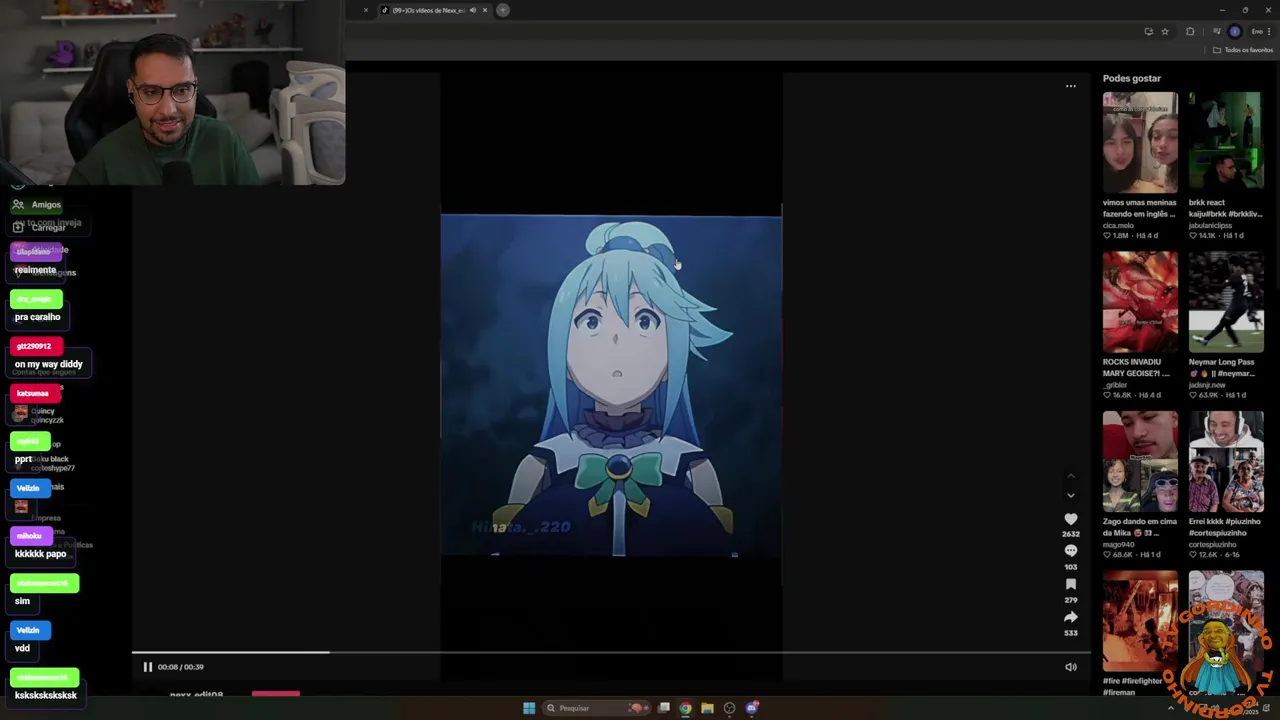This screenshot has width=1280, height=720.
Task: Click the Podes gostar heading
Action: click(x=1132, y=78)
